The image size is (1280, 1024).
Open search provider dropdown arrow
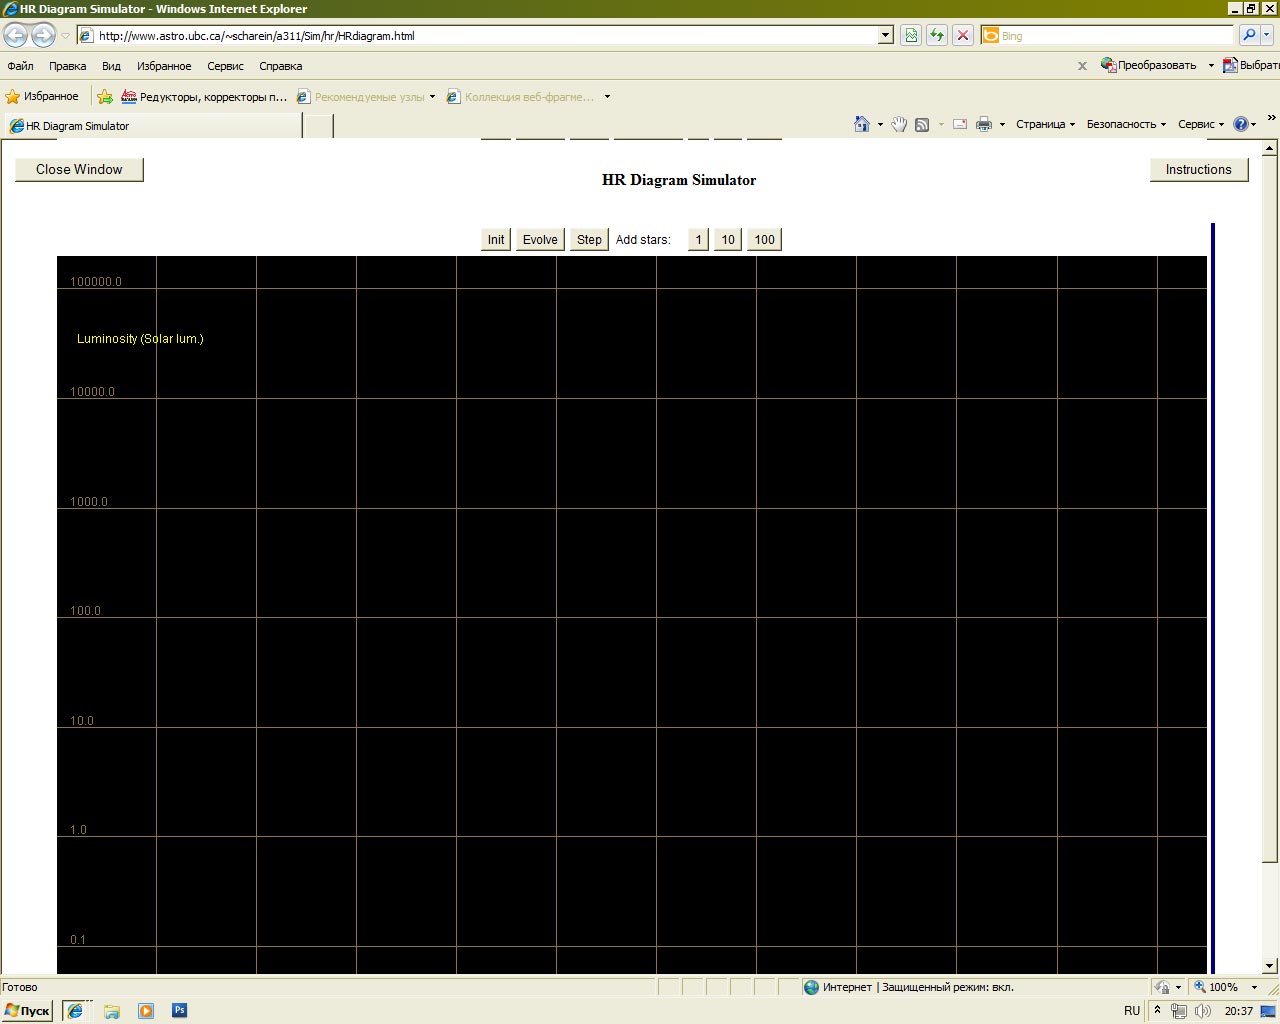(1267, 35)
